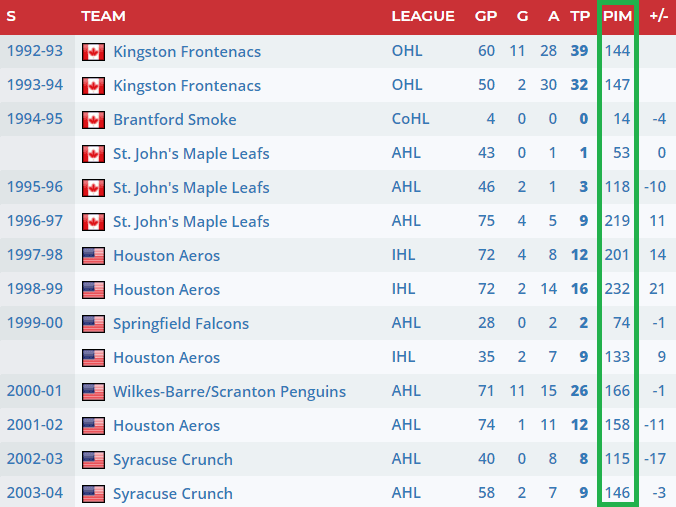The width and height of the screenshot is (676, 507).
Task: Open the 1992-93 season link
Action: 35,52
